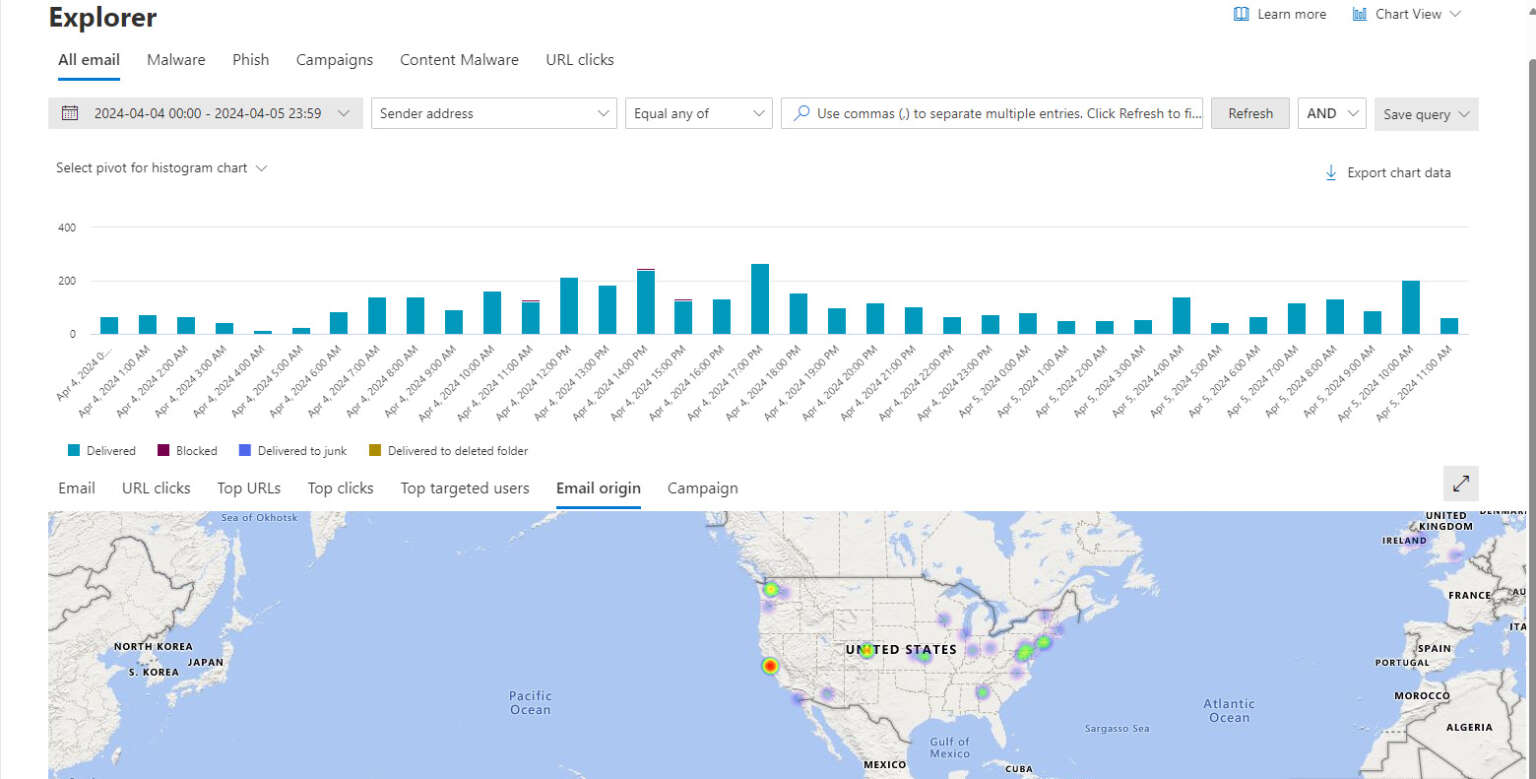Image resolution: width=1536 pixels, height=779 pixels.
Task: Select the Email origin tab
Action: (x=599, y=488)
